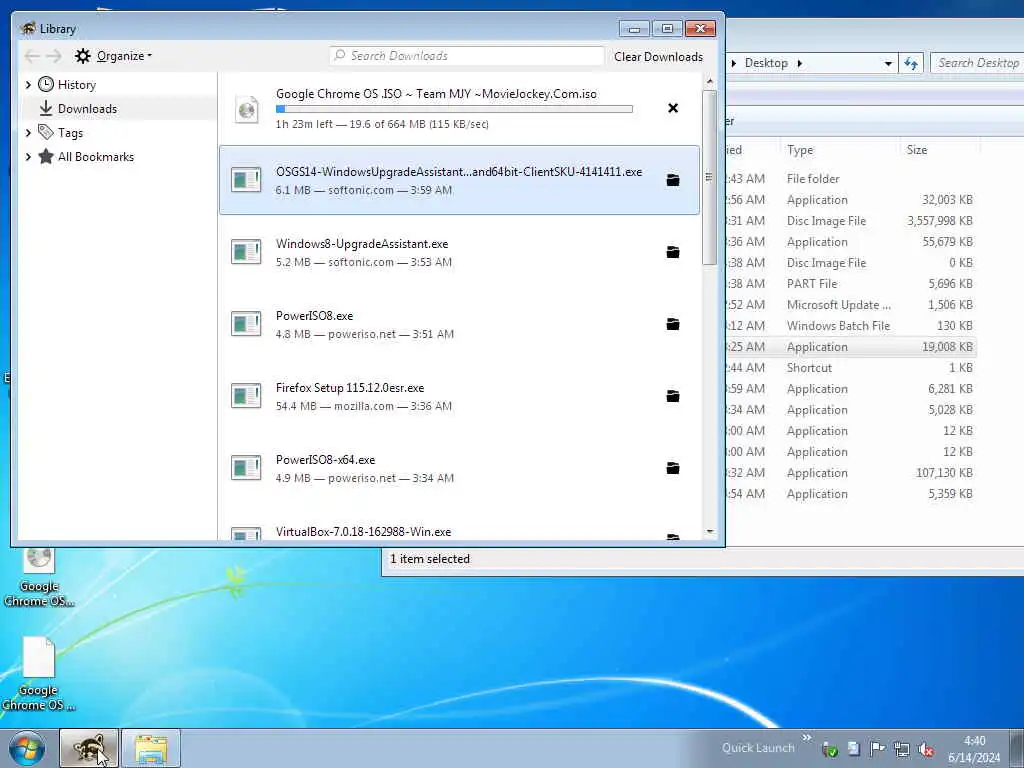The width and height of the screenshot is (1024, 768).
Task: Select History in the Library sidebar
Action: (76, 85)
